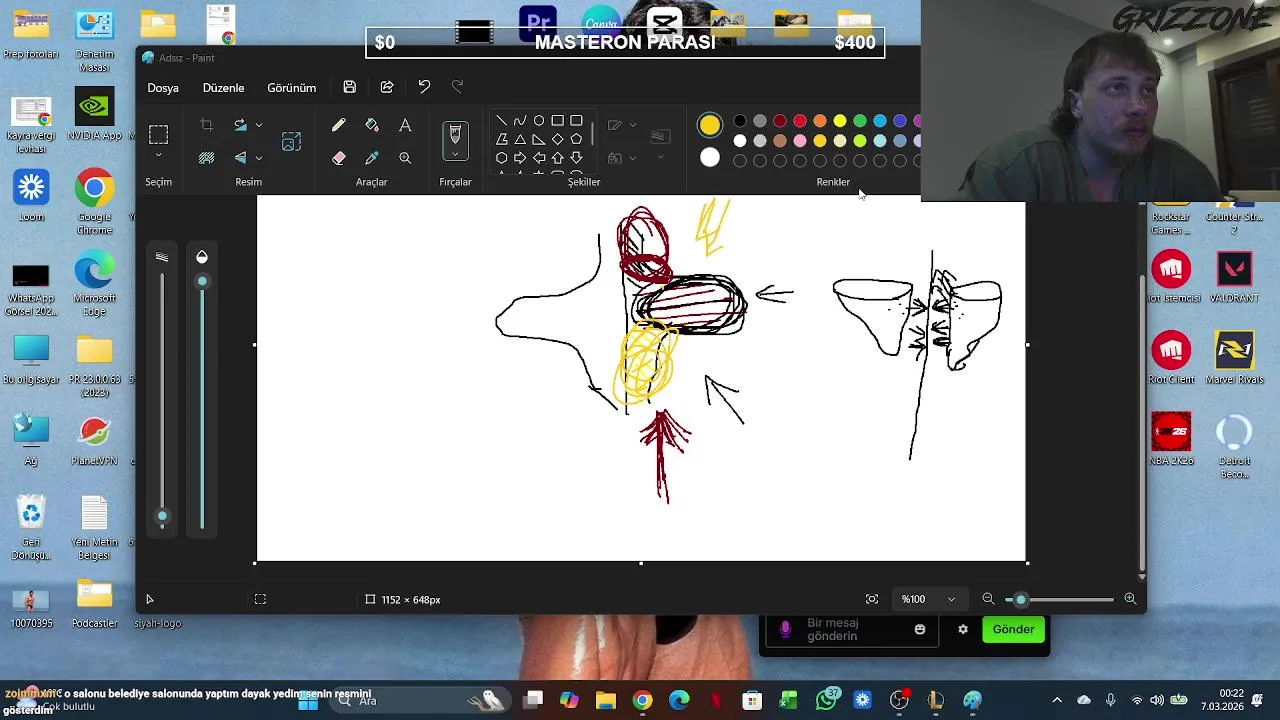Expand the Flip dropdown arrow
The width and height of the screenshot is (1280, 720).
[259, 158]
